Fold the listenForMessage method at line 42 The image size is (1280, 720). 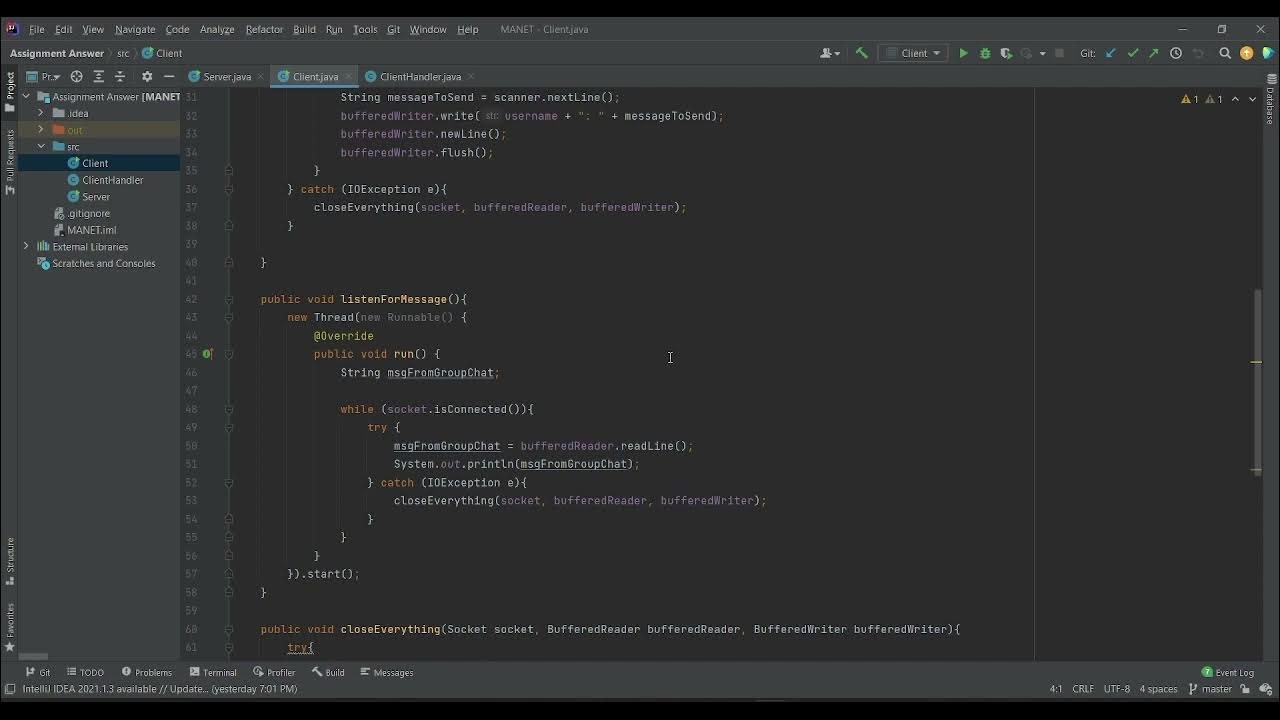click(x=229, y=299)
